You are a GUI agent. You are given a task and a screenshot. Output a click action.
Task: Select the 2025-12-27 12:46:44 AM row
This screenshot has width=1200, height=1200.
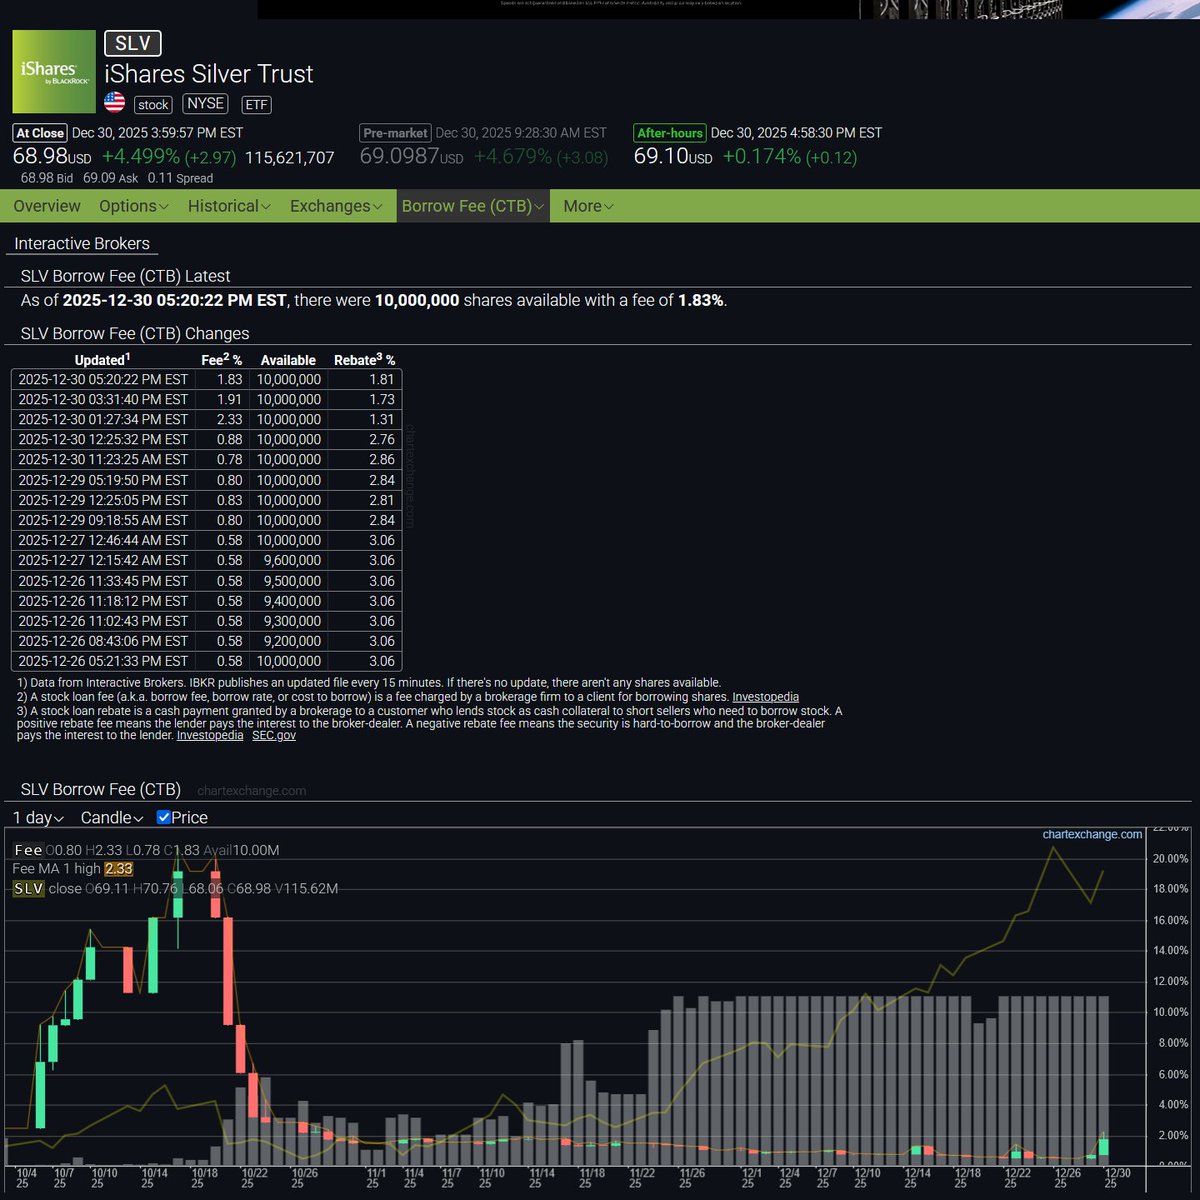pos(206,540)
